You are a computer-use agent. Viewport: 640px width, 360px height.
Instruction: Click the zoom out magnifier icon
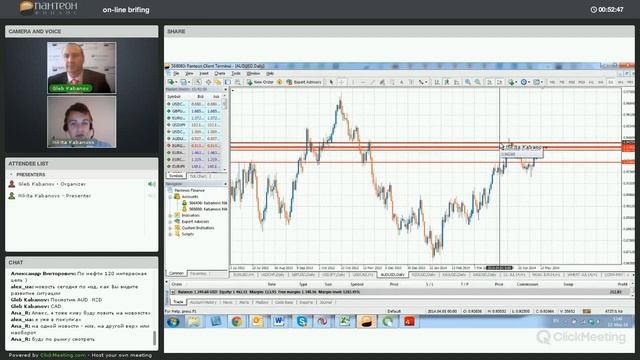[x=478, y=82]
